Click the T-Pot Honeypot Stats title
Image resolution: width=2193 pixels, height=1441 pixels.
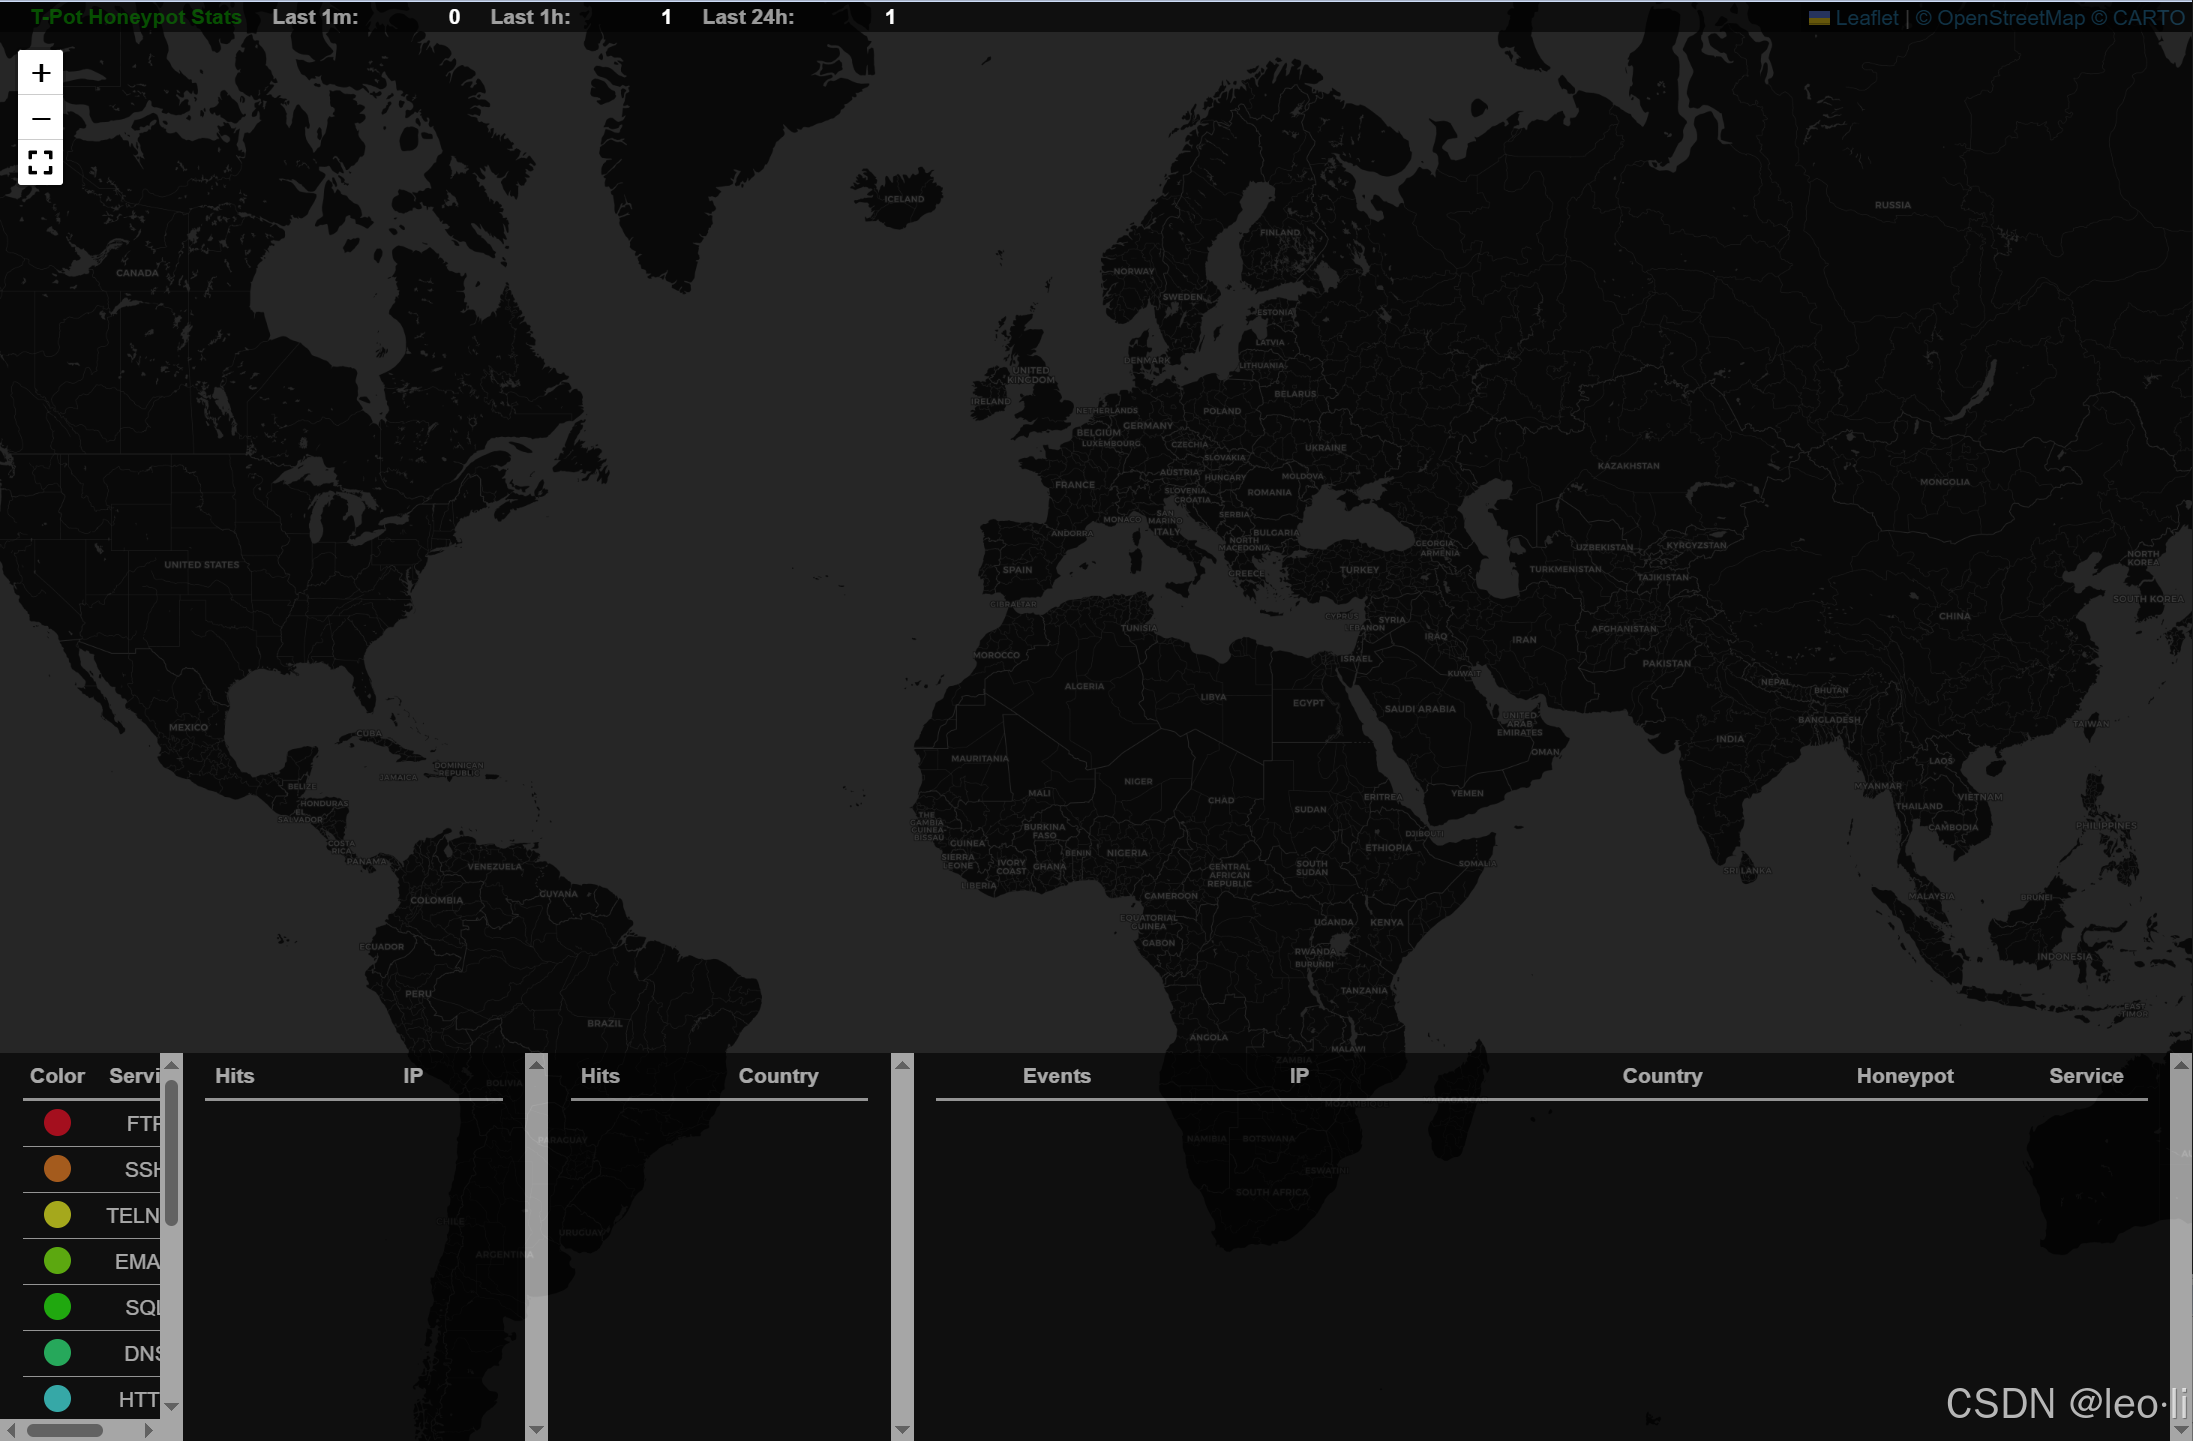[136, 17]
